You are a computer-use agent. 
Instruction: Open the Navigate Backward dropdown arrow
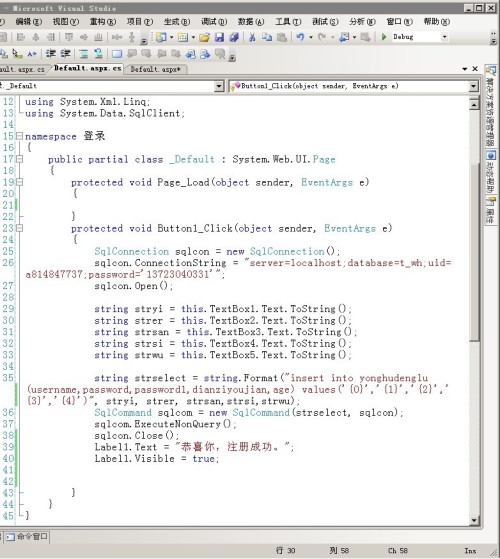tap(354, 37)
